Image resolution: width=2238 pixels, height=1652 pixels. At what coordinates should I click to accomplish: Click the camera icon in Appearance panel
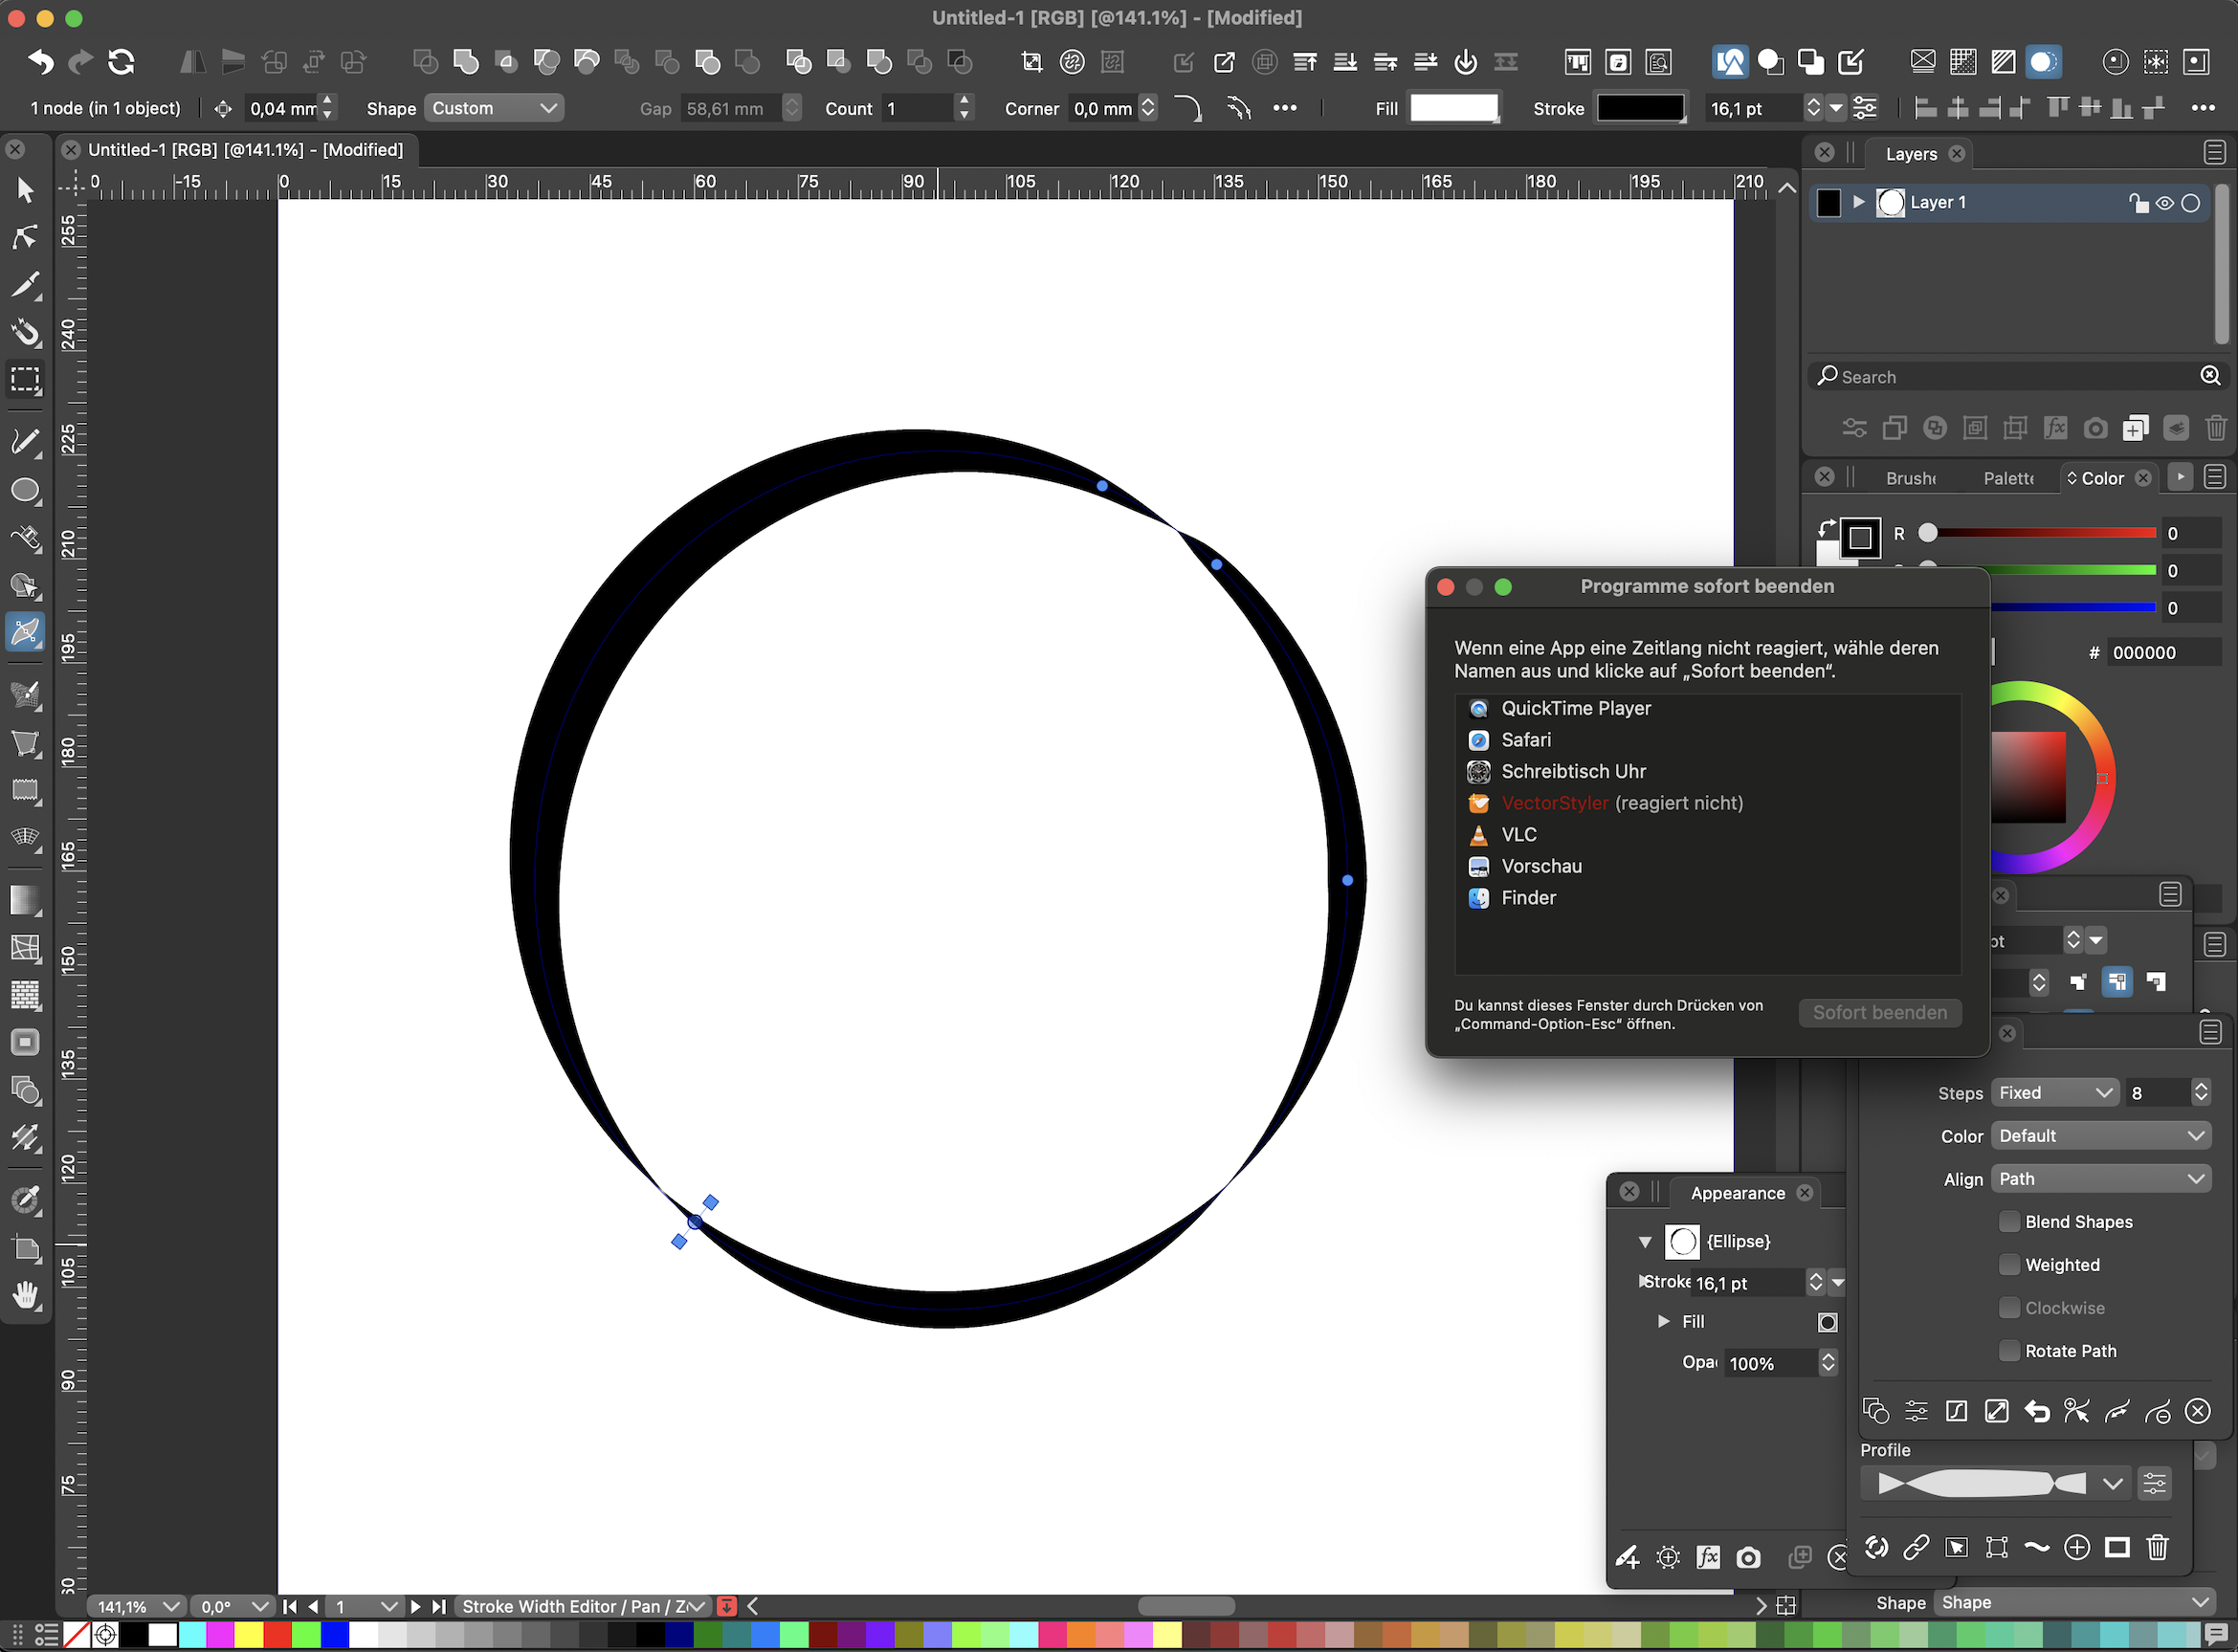point(1748,1558)
